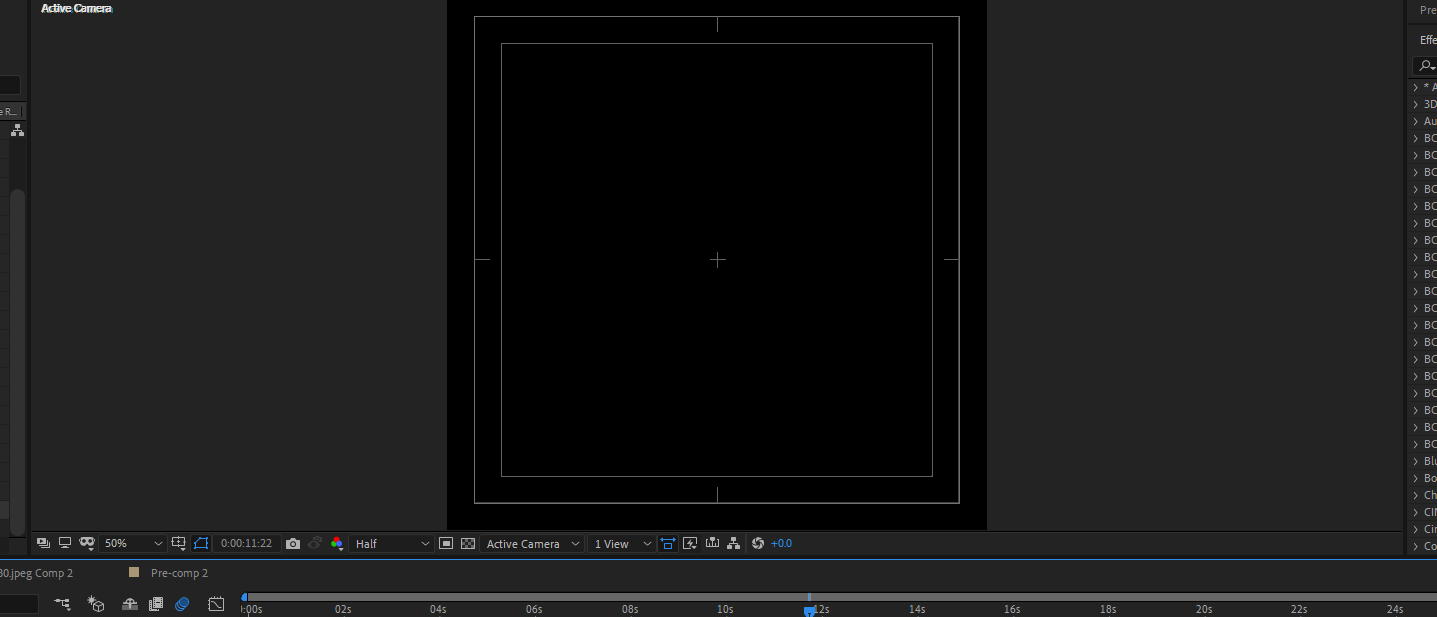Toggle Hide Shy Layers
1437x617 pixels.
(129, 604)
